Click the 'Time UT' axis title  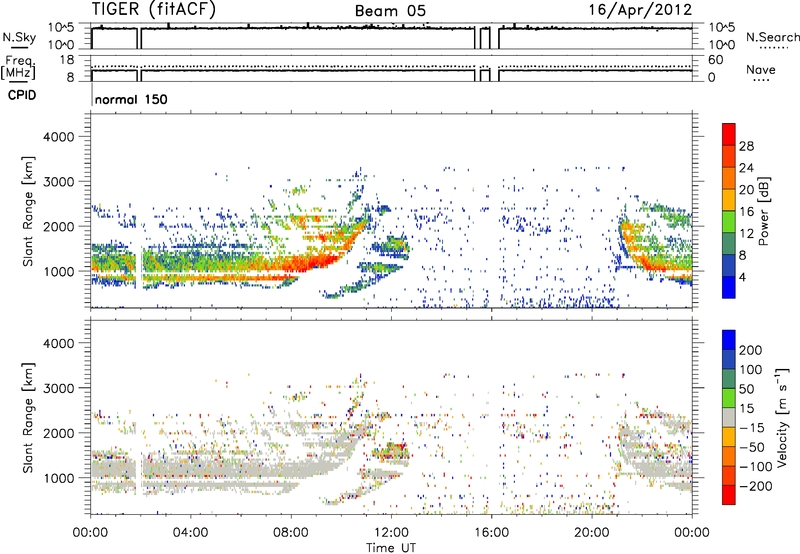pyautogui.click(x=391, y=548)
